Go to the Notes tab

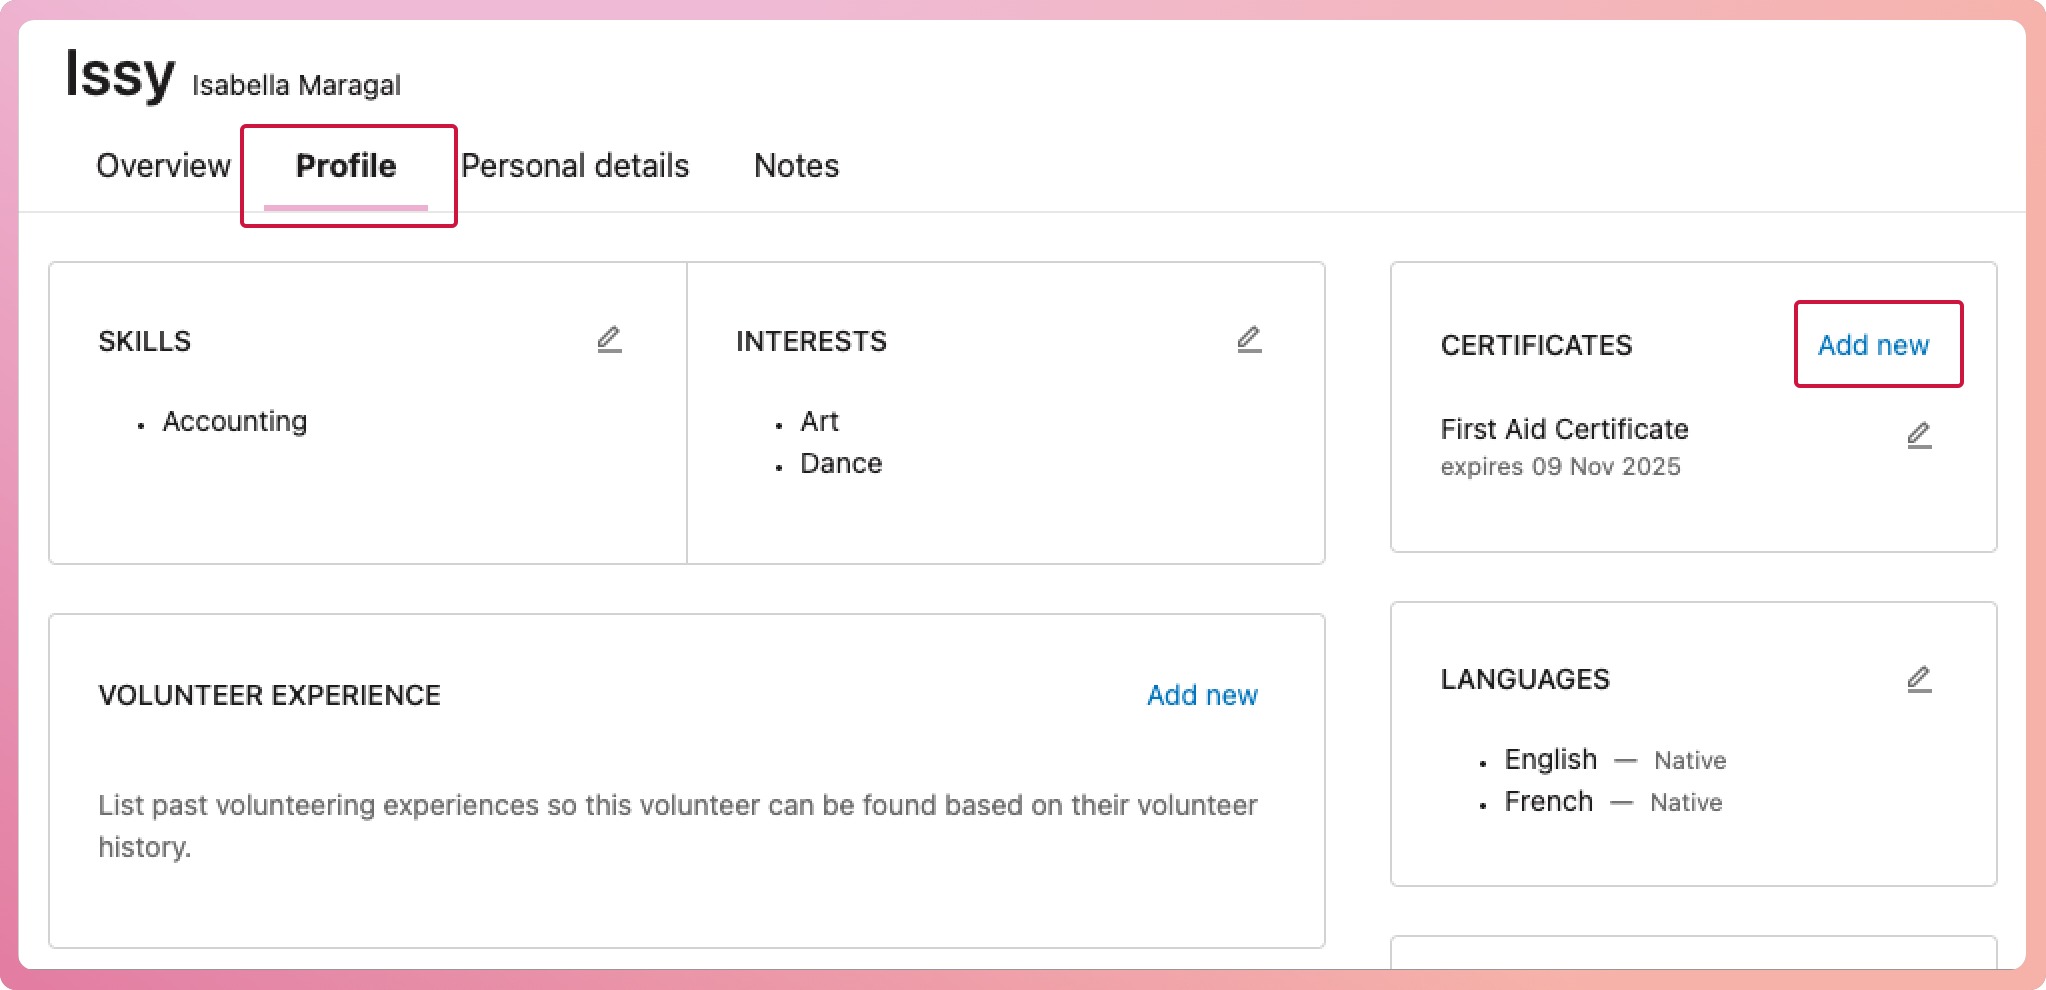click(796, 166)
